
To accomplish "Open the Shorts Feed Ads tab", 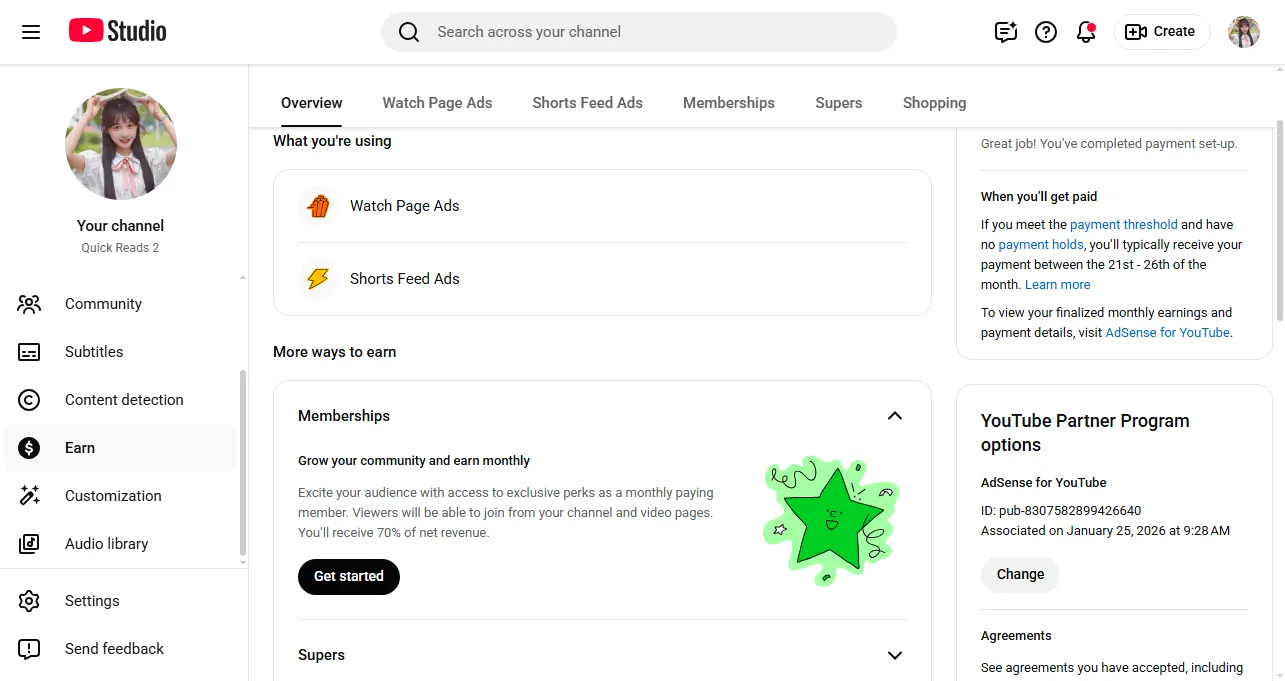I will (x=587, y=103).
